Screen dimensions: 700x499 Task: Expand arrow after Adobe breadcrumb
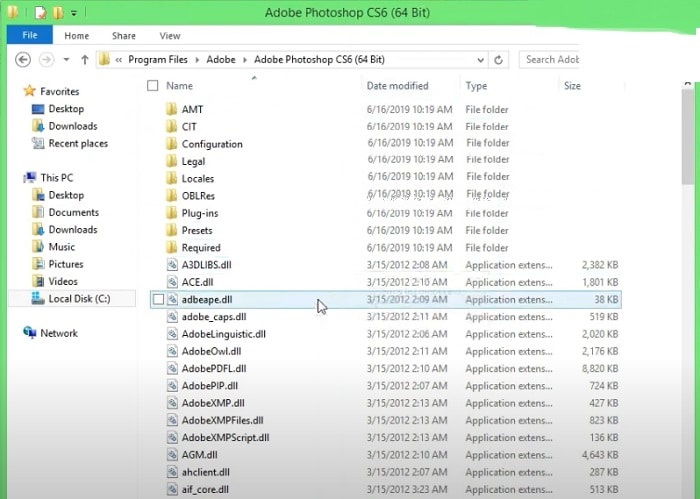245,60
